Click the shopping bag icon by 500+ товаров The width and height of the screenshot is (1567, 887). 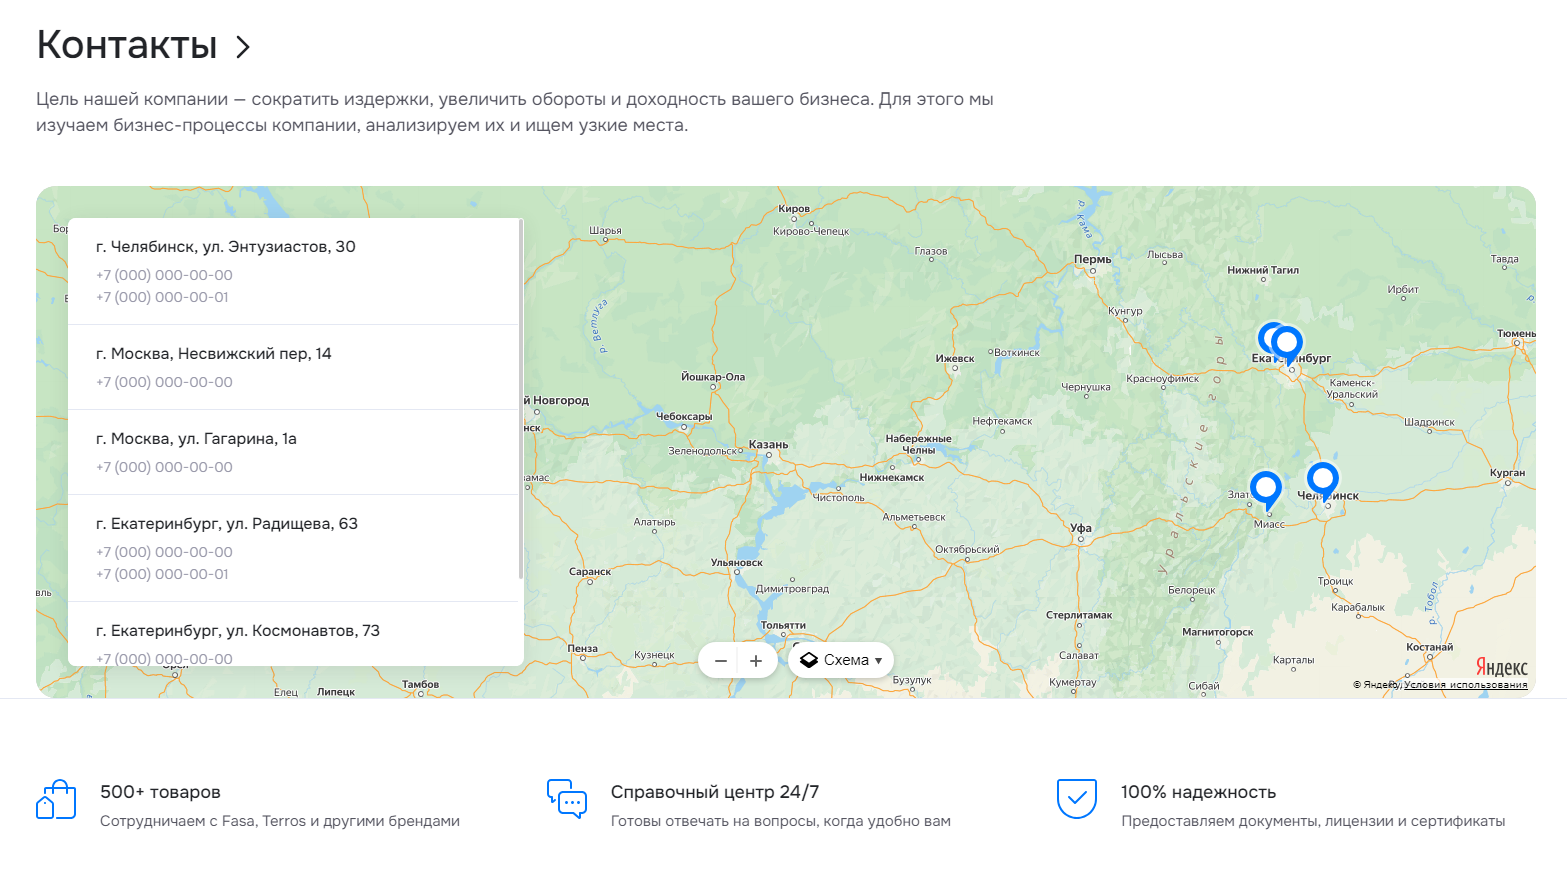coord(56,800)
